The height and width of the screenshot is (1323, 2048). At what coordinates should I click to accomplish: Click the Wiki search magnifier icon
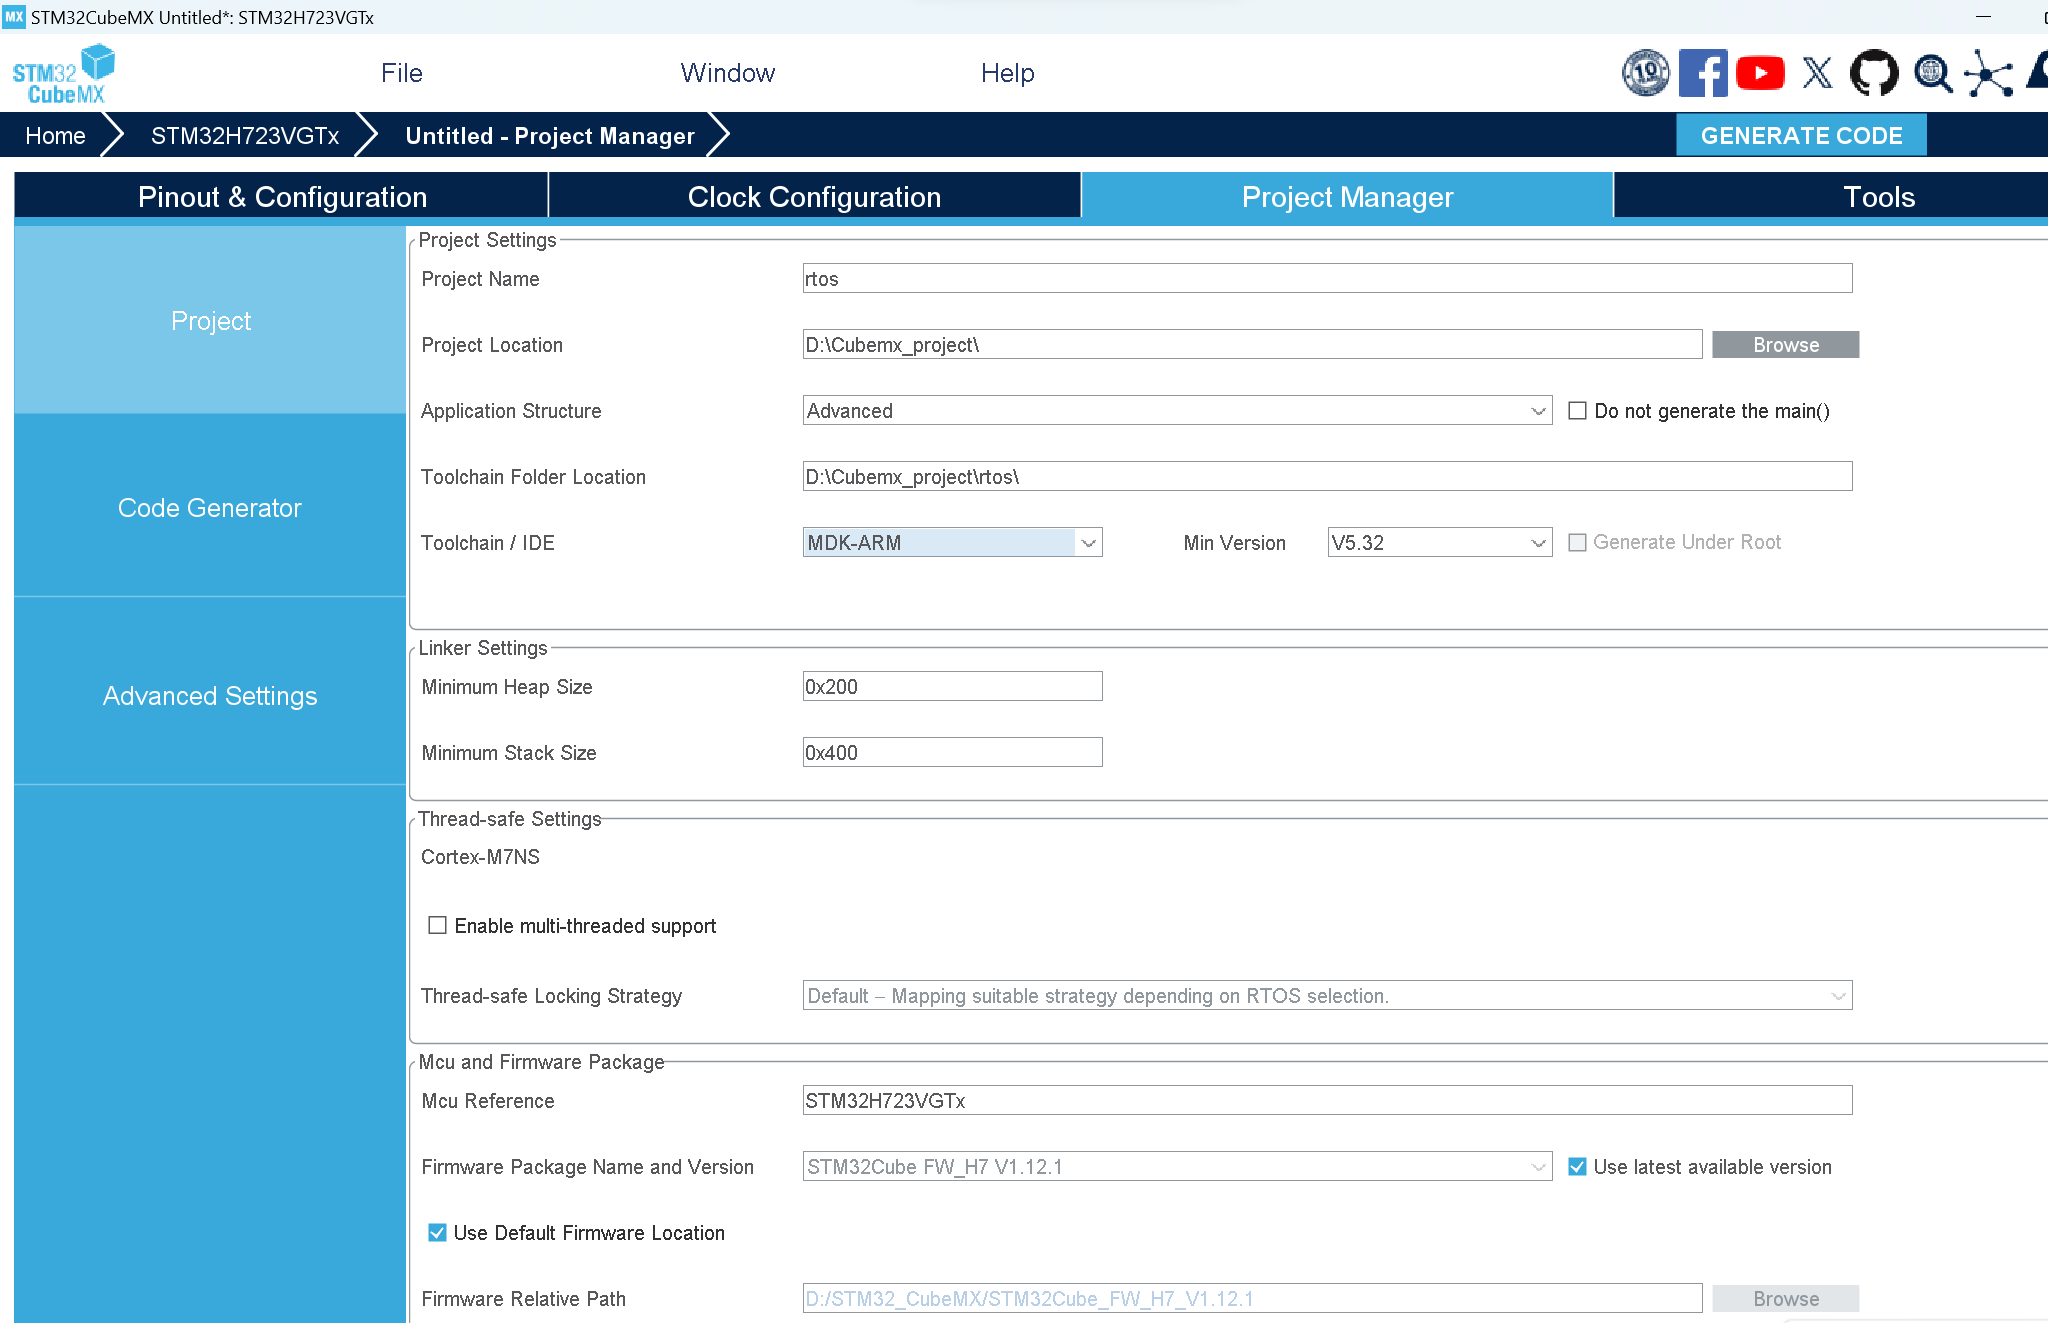coord(1932,73)
